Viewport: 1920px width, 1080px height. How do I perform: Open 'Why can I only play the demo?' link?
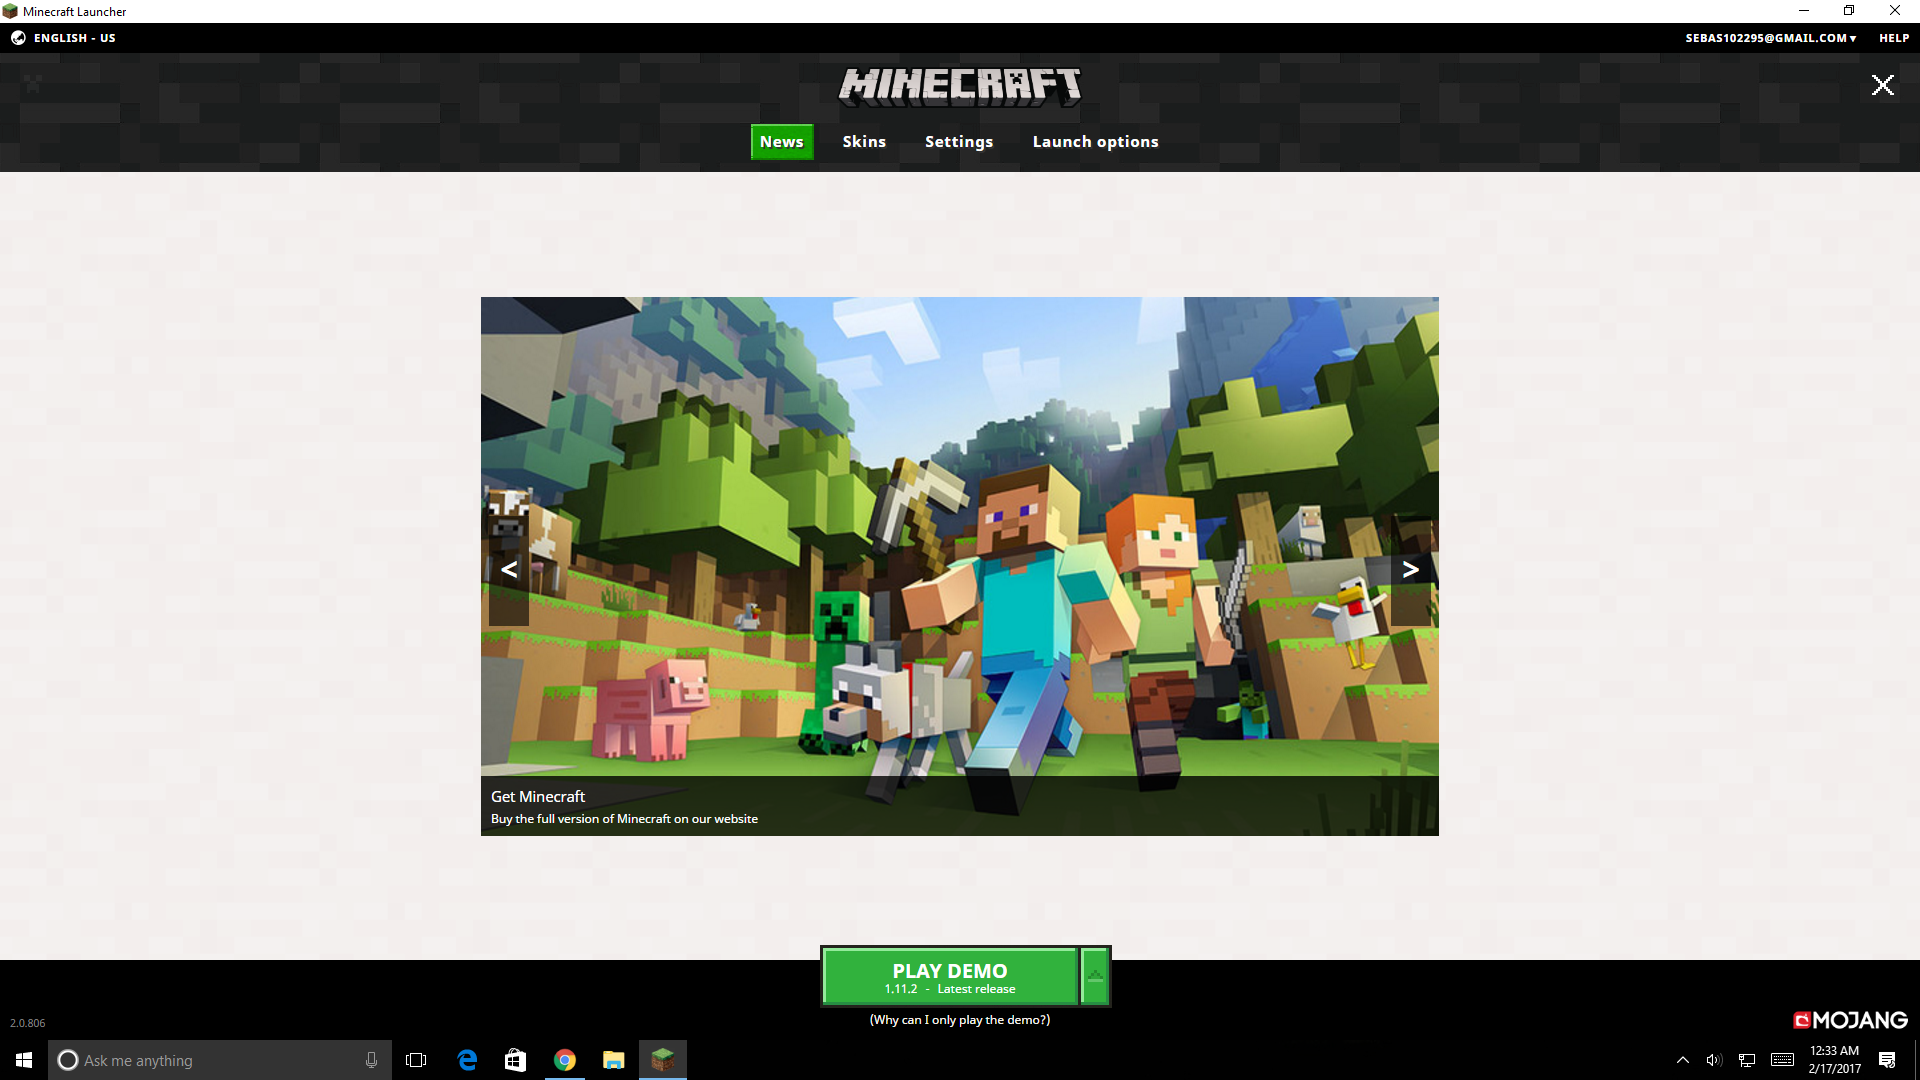click(960, 1020)
